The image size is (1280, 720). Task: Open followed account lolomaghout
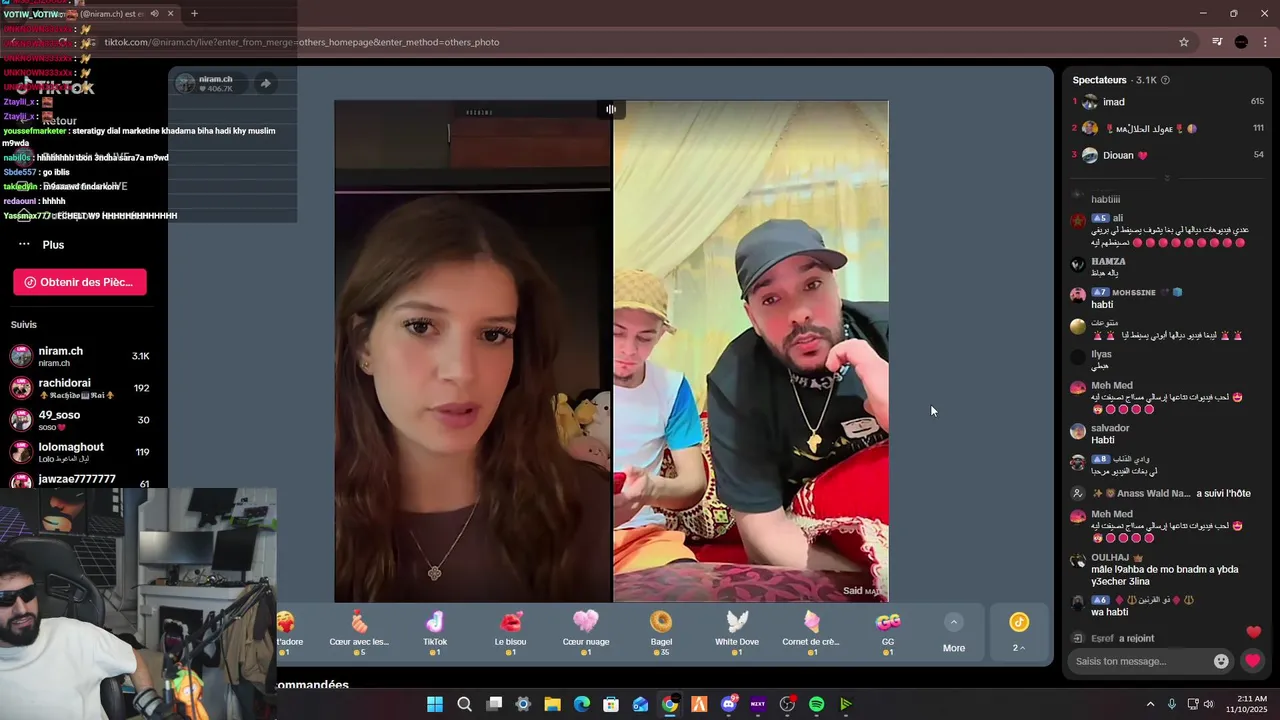[x=80, y=452]
